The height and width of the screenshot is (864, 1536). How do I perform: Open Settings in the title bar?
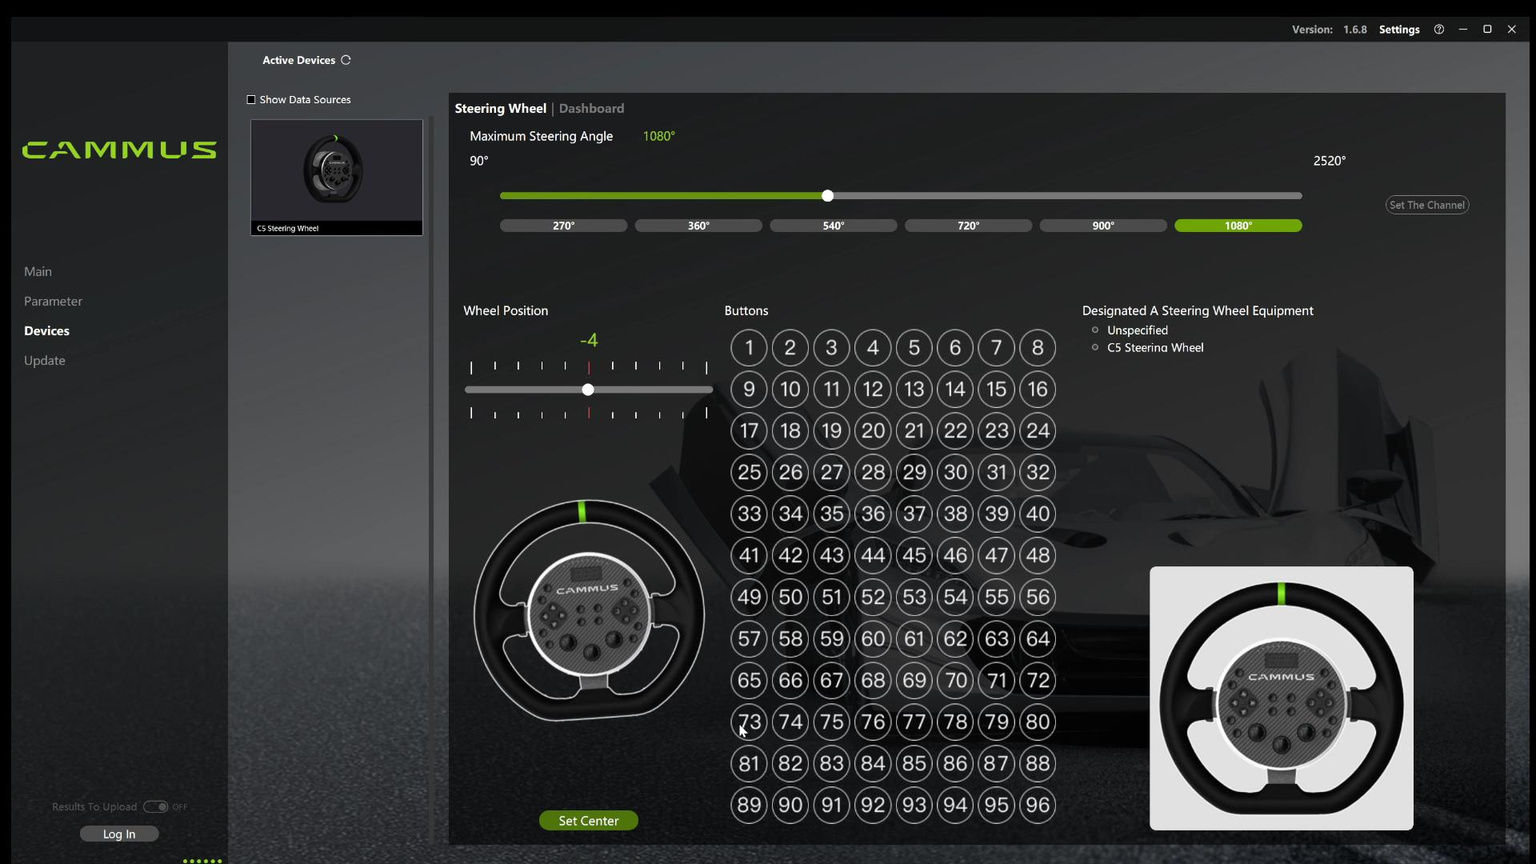click(1399, 29)
